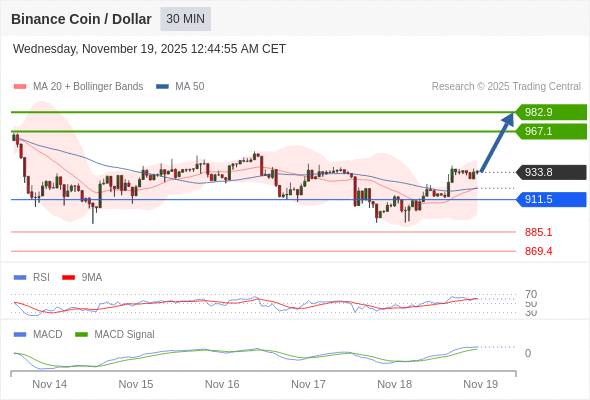
Task: Click the 911.5 pivot price label
Action: 551,199
